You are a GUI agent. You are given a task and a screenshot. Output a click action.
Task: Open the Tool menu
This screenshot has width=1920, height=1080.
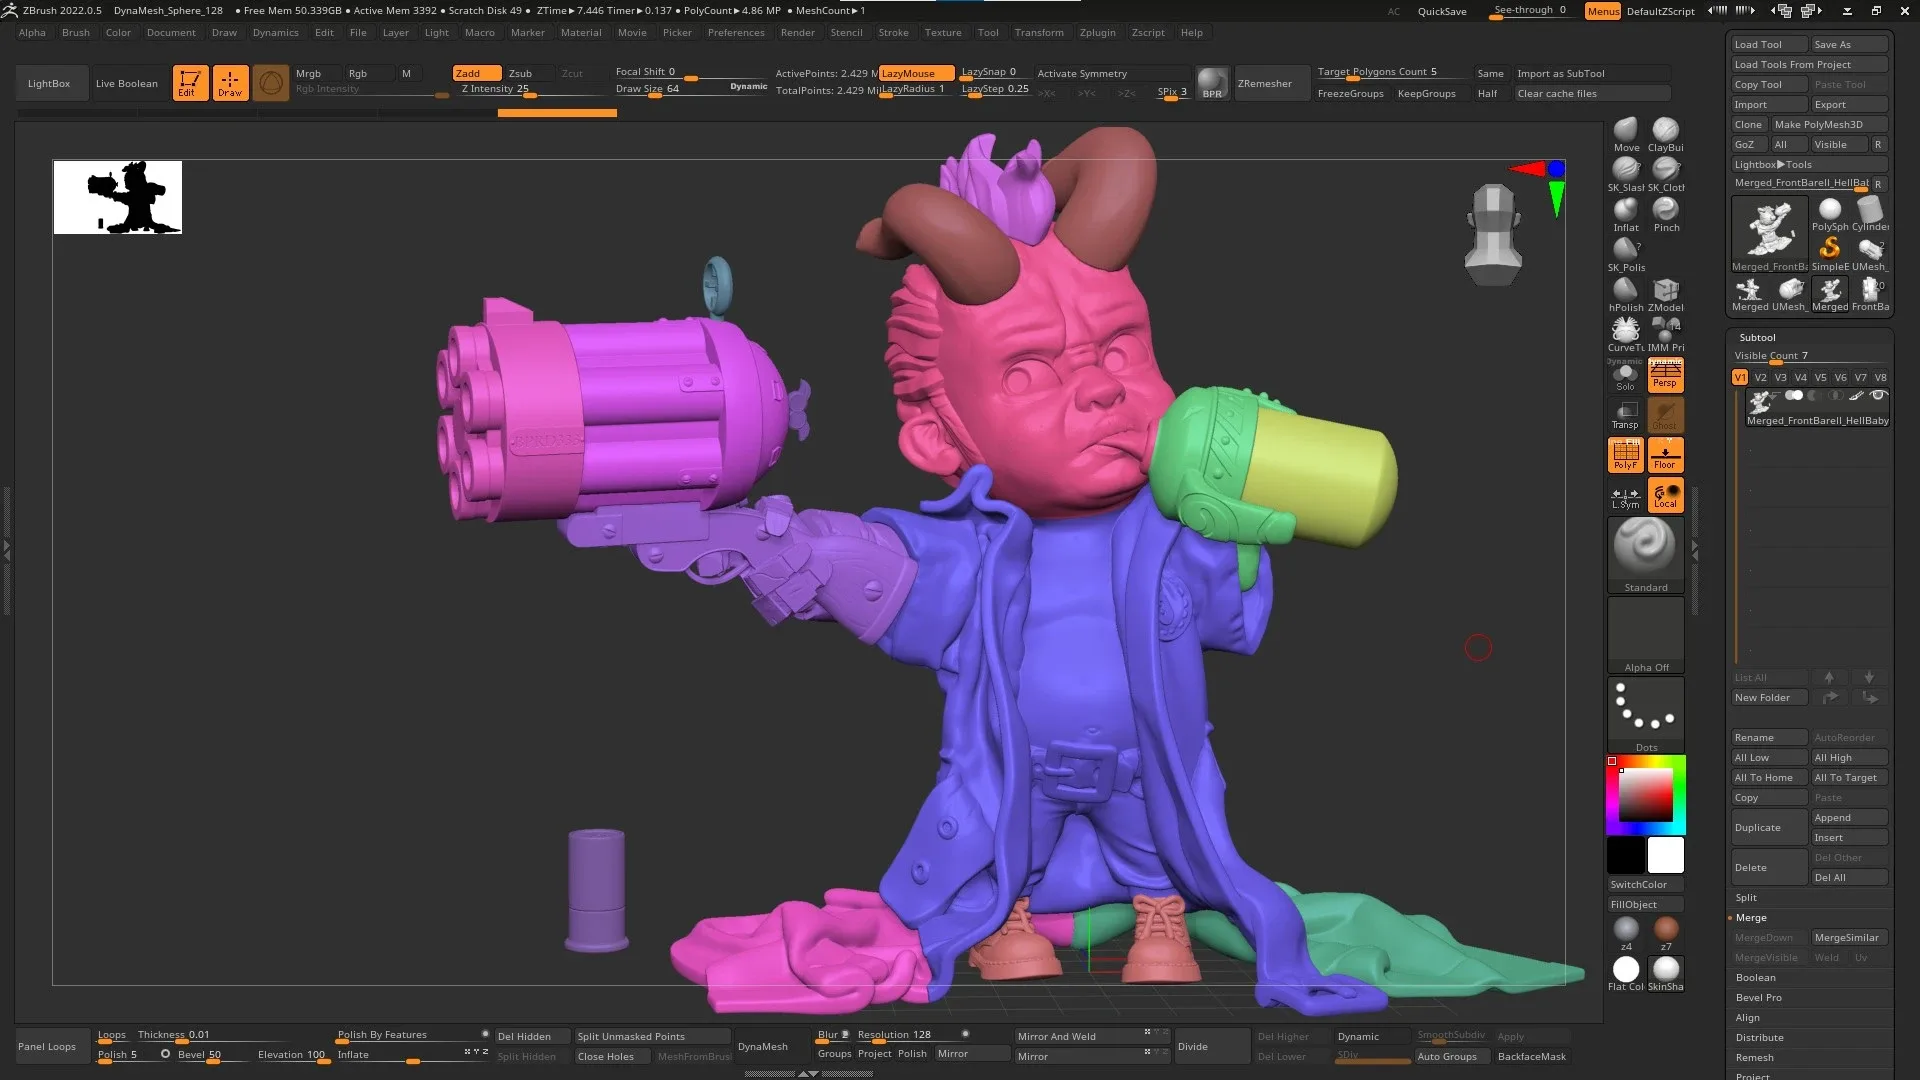(x=988, y=32)
